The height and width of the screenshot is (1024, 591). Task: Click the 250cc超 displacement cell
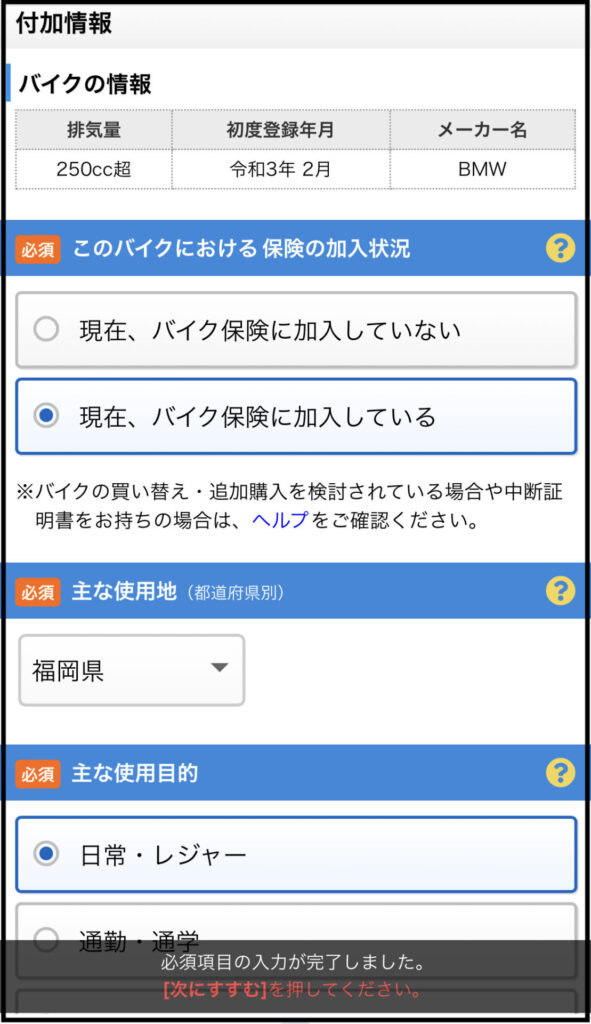tap(94, 169)
